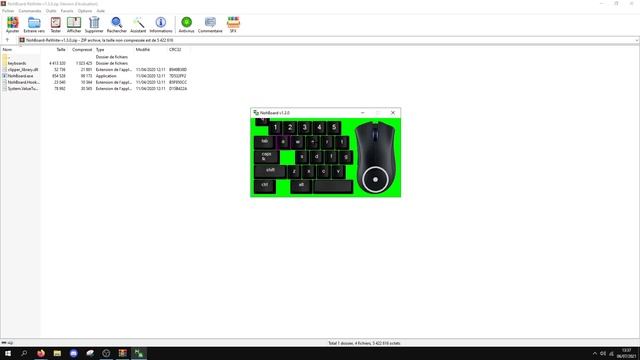This screenshot has width=640, height=360.
Task: Click the Ajouter toolbar icon in WinRAR
Action: point(12,24)
